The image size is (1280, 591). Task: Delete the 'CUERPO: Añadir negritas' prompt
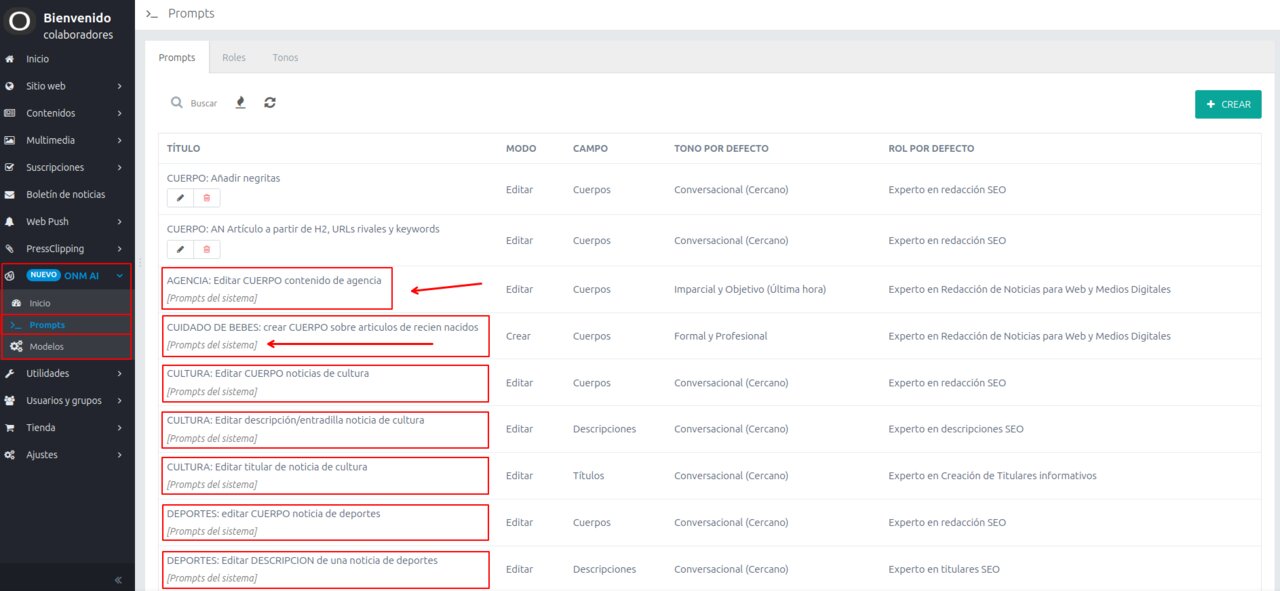pyautogui.click(x=207, y=198)
